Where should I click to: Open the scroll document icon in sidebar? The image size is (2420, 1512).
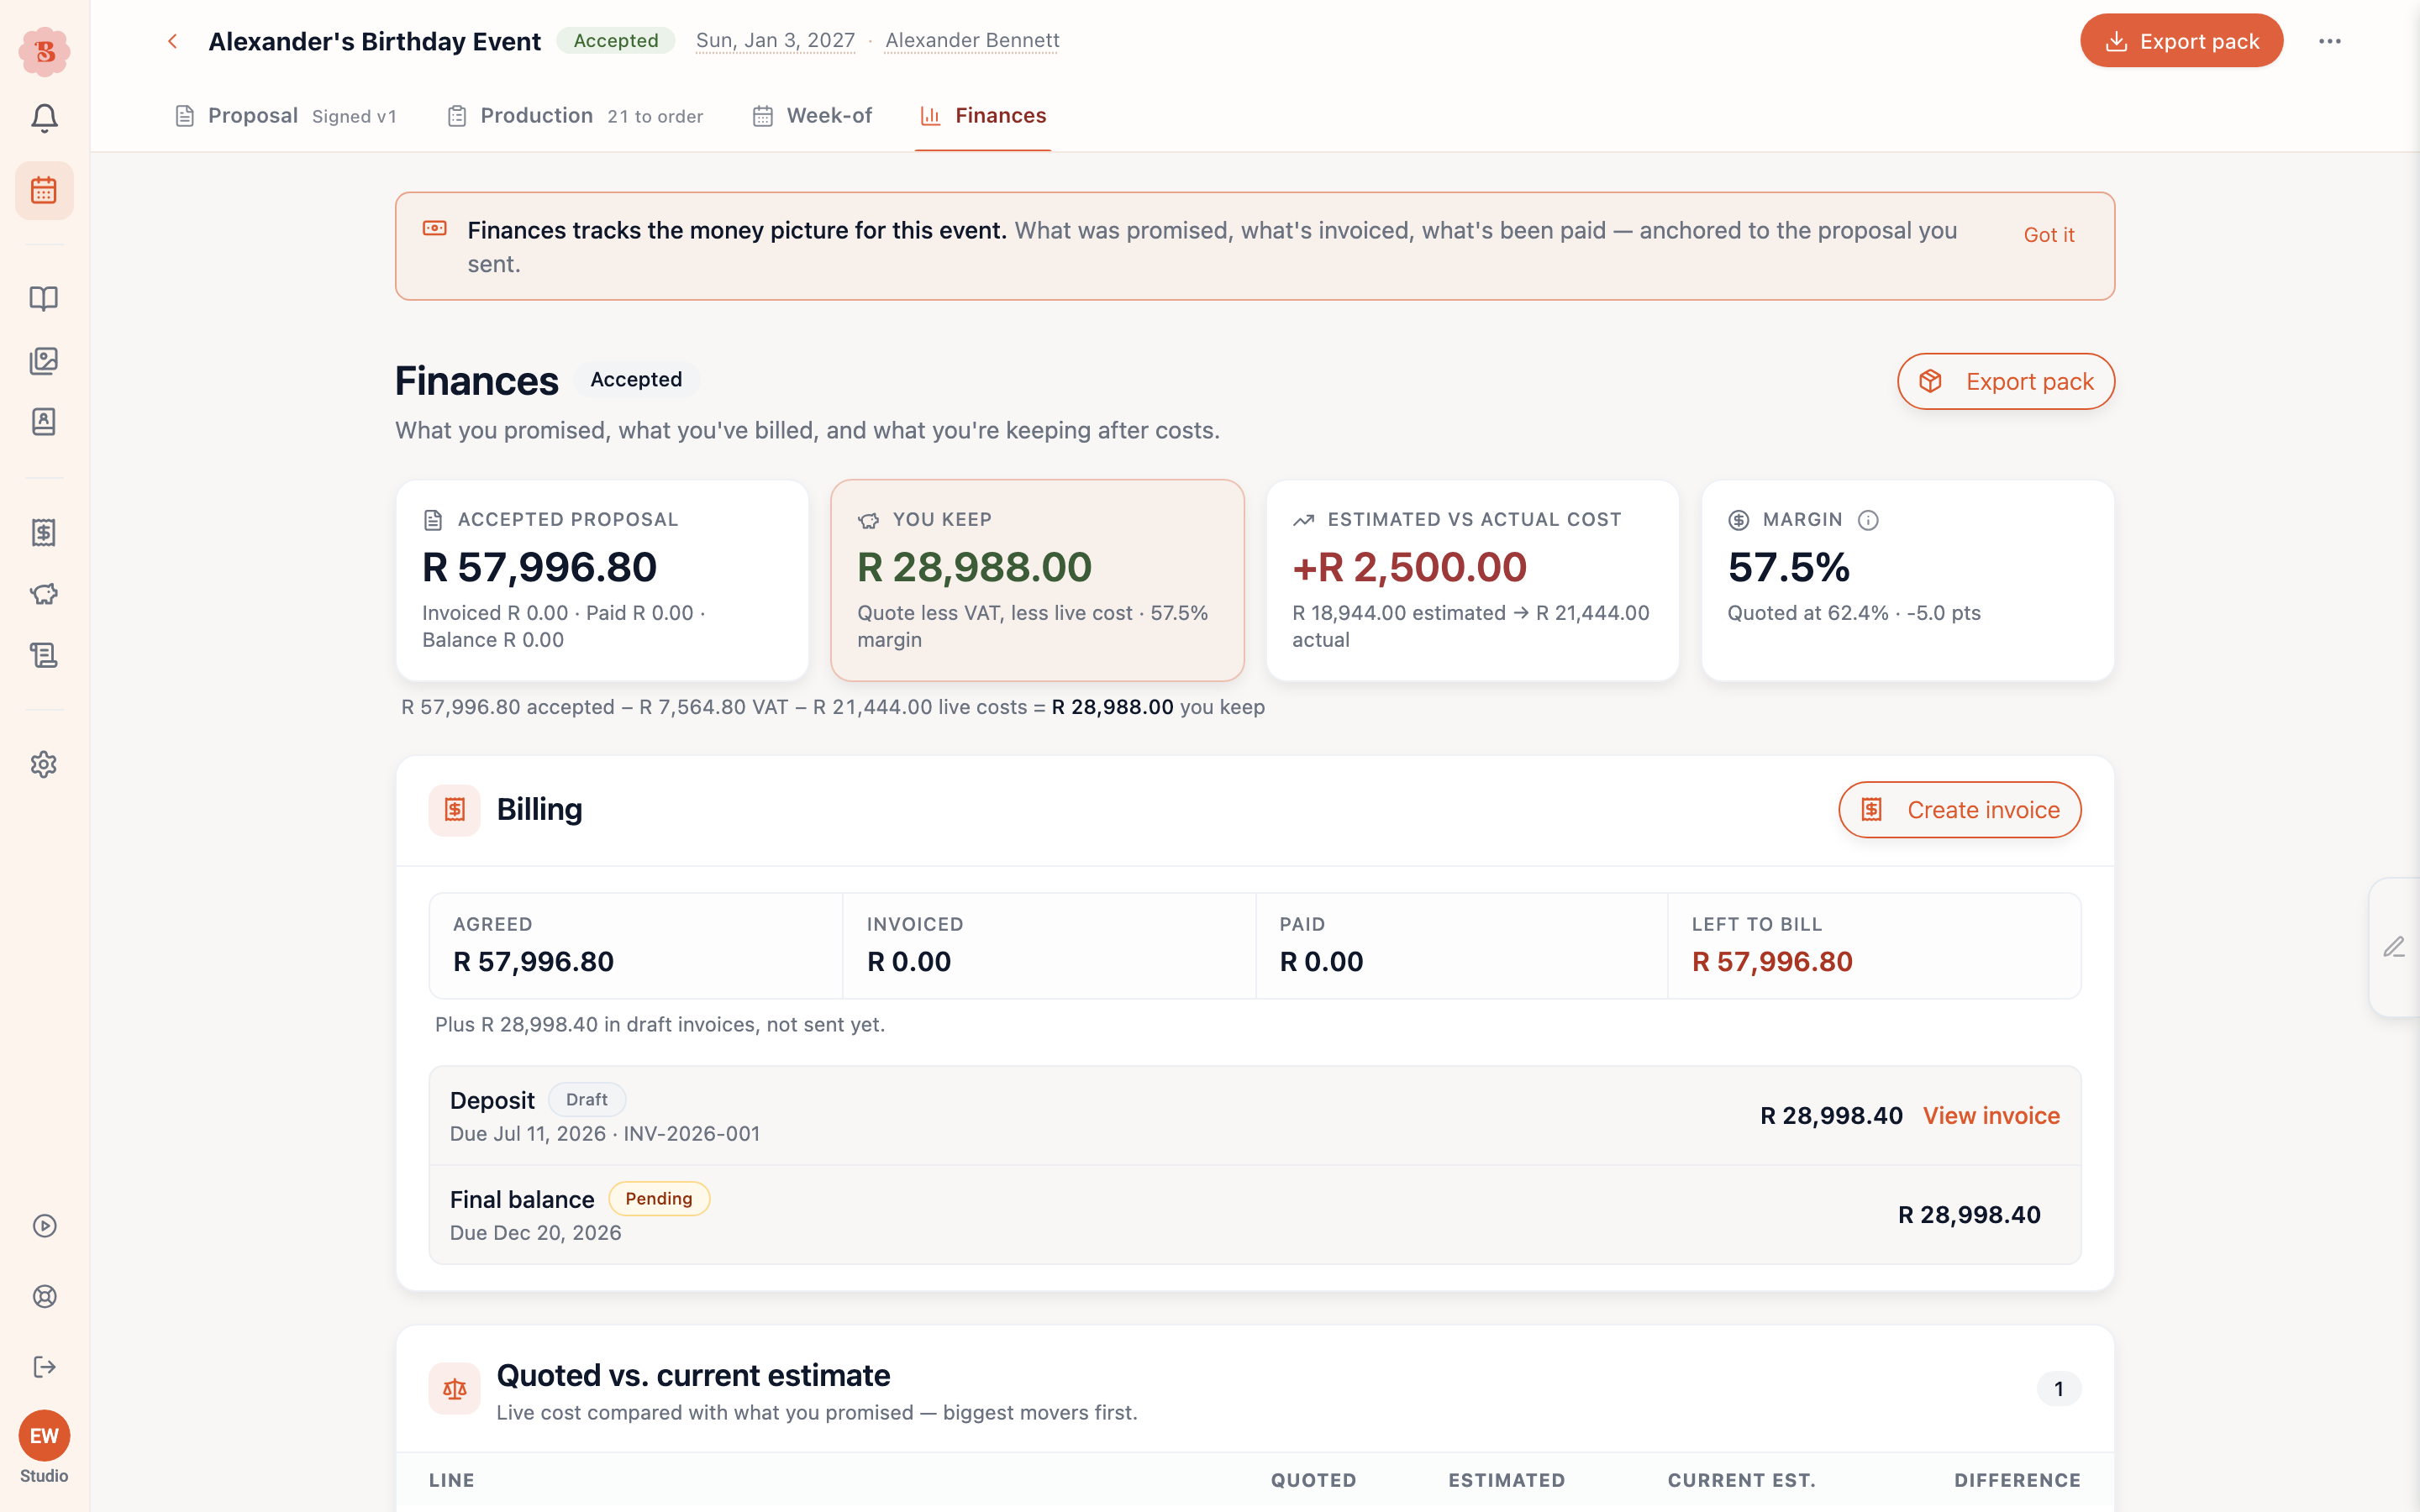44,655
